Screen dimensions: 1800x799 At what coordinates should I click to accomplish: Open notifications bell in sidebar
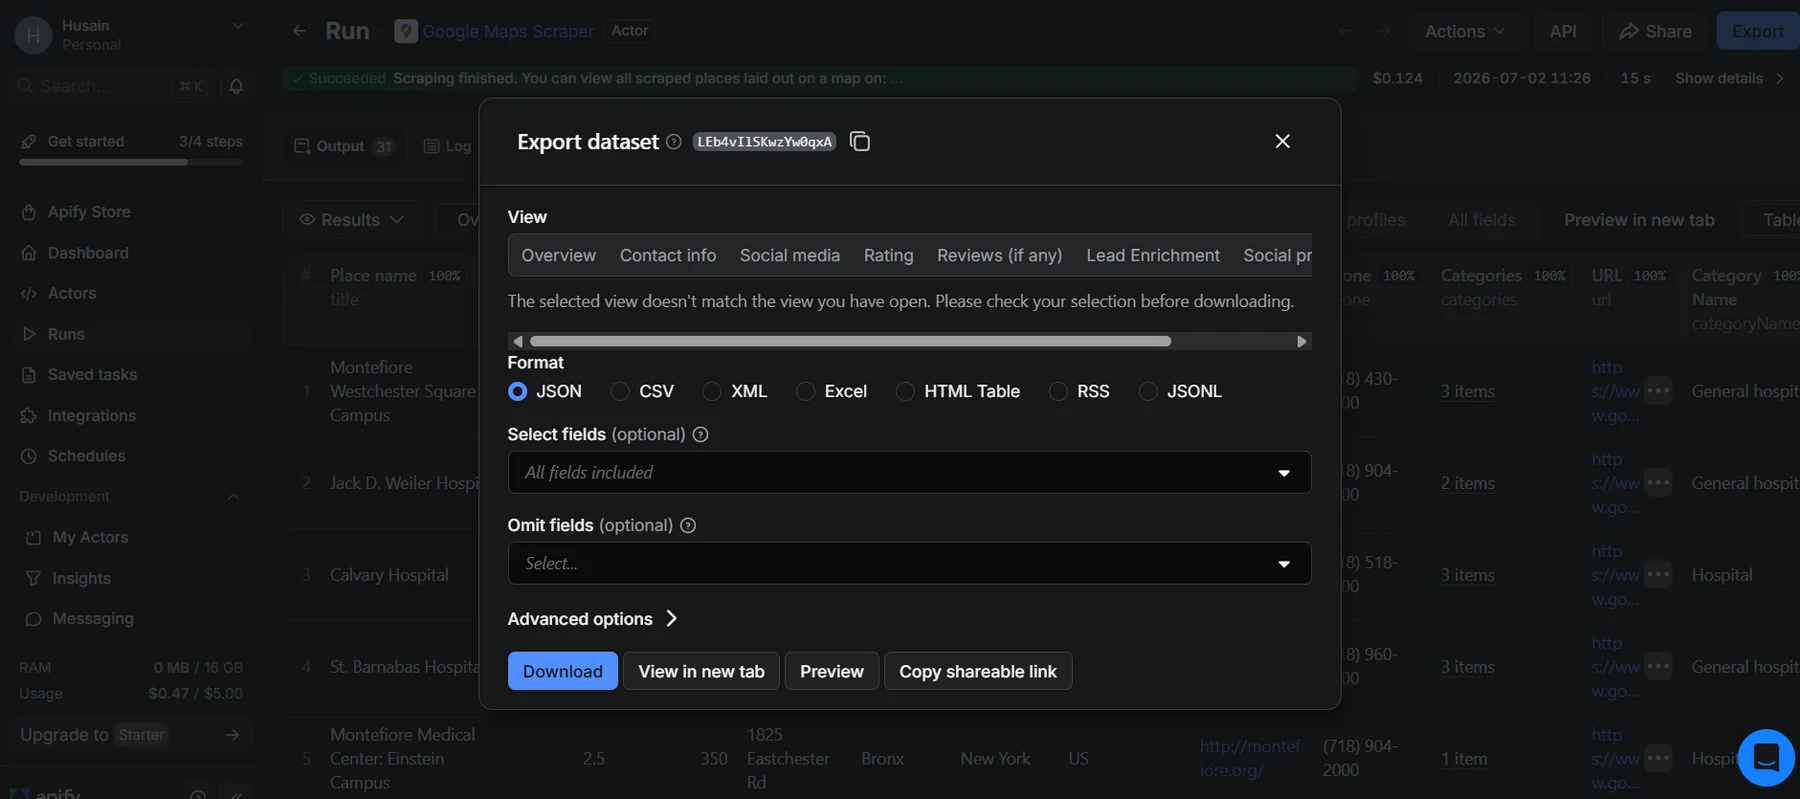(236, 86)
